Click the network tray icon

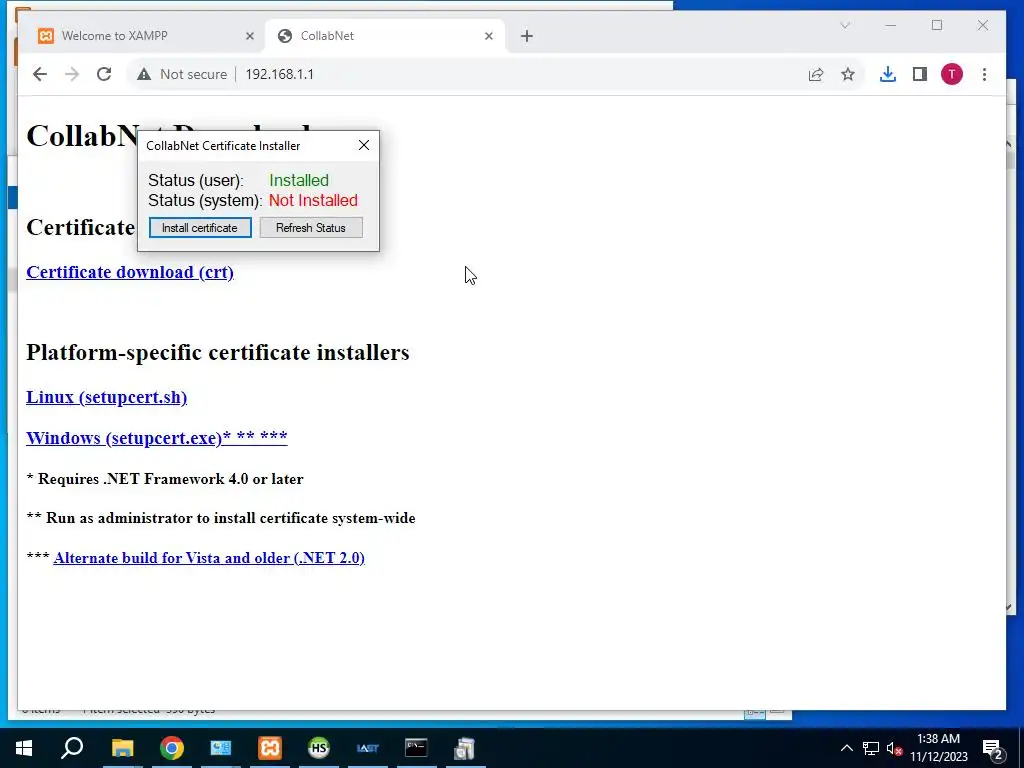871,748
